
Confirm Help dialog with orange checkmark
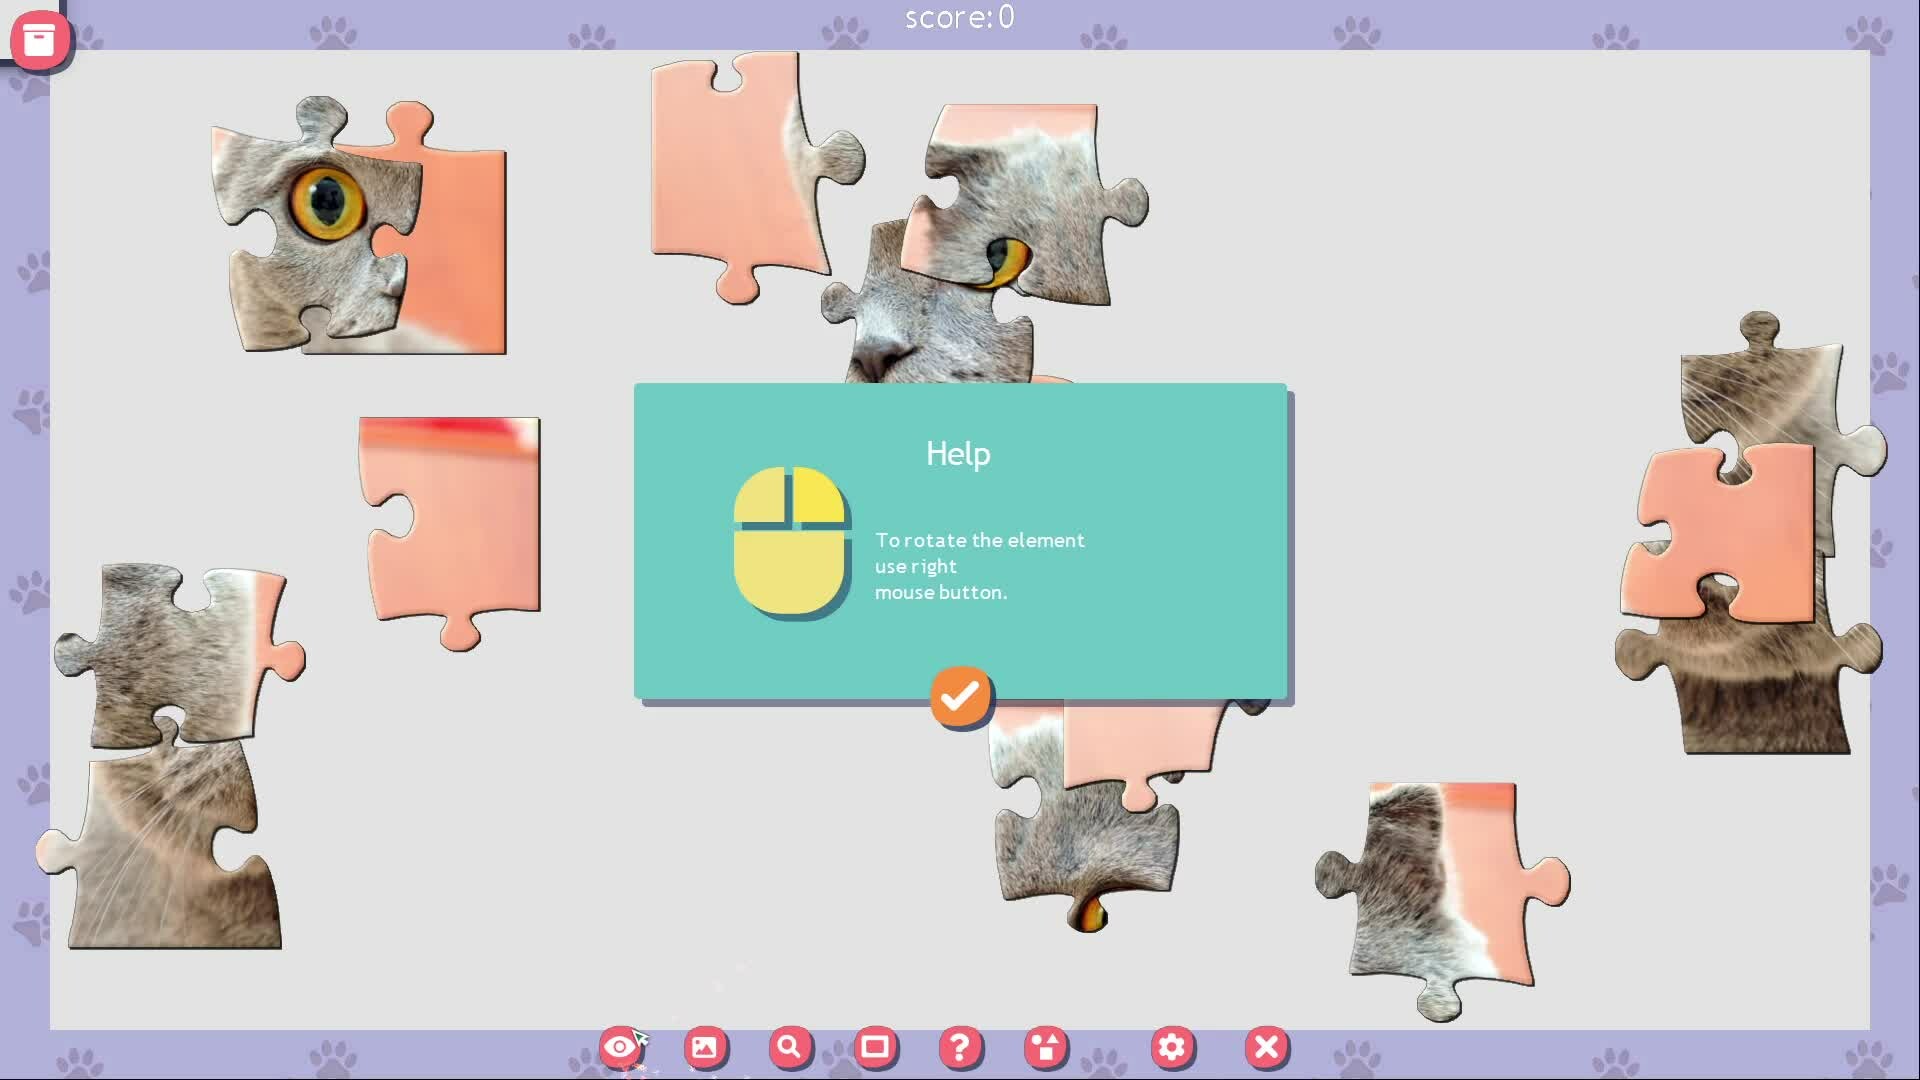tap(960, 695)
